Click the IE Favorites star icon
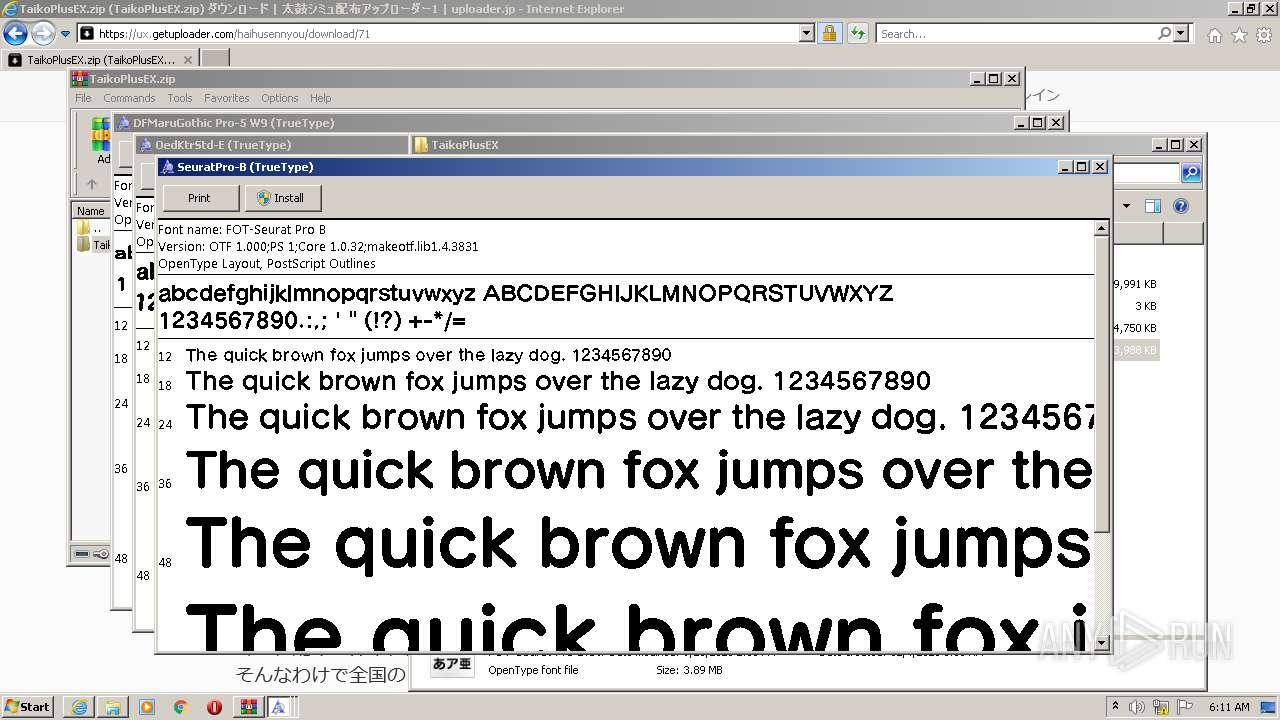 click(1239, 35)
